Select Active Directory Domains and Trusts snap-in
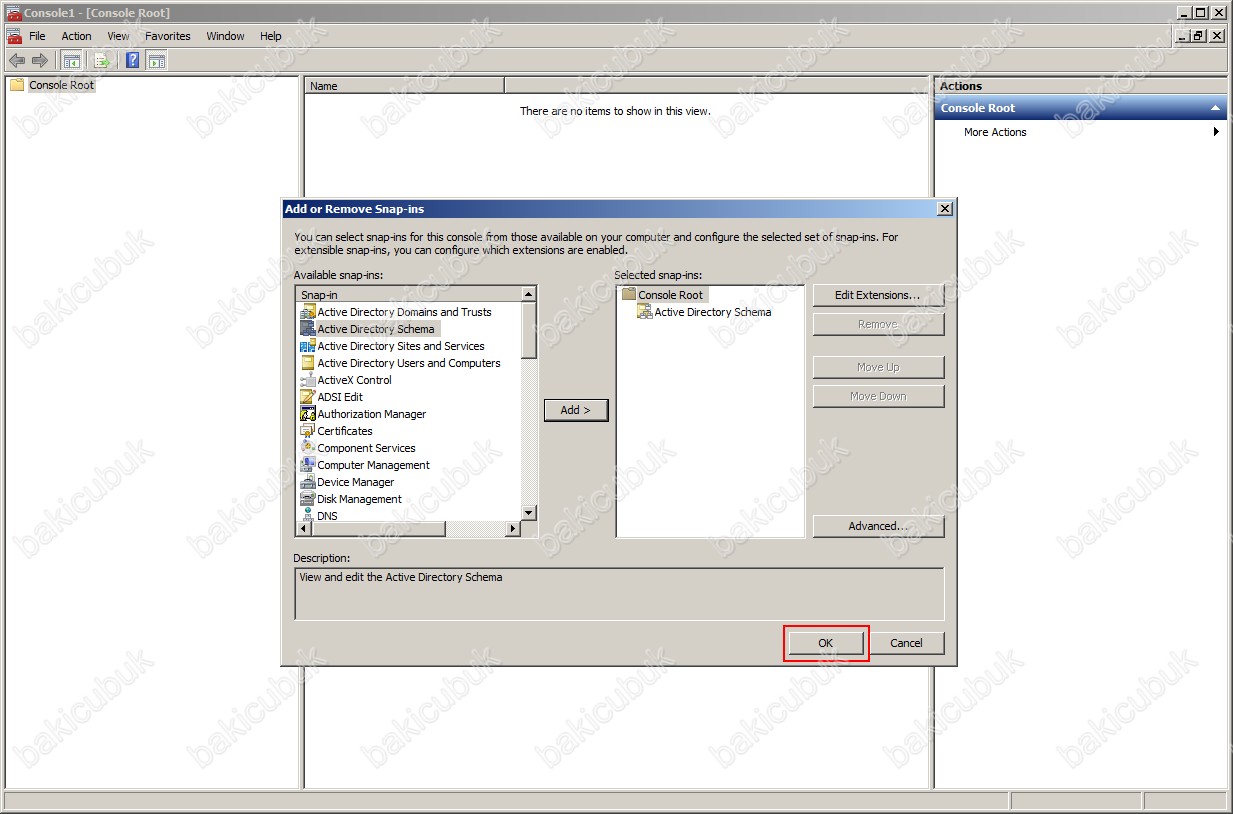This screenshot has height=814, width=1233. pyautogui.click(x=396, y=312)
